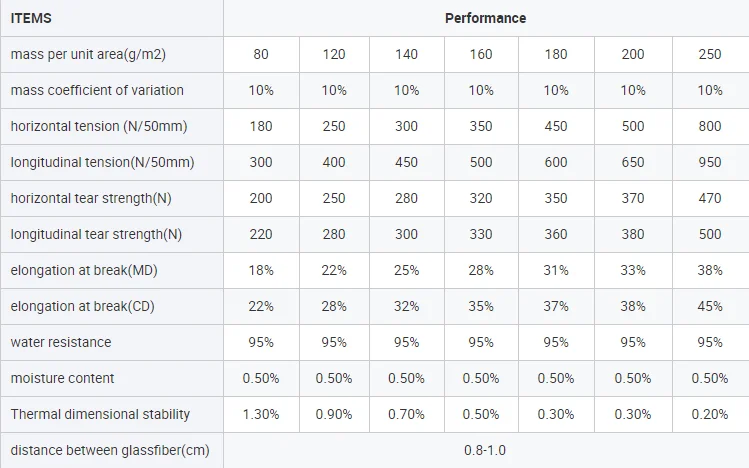Click the 'longitudinal tension(N/50mm)' row label

(102, 162)
